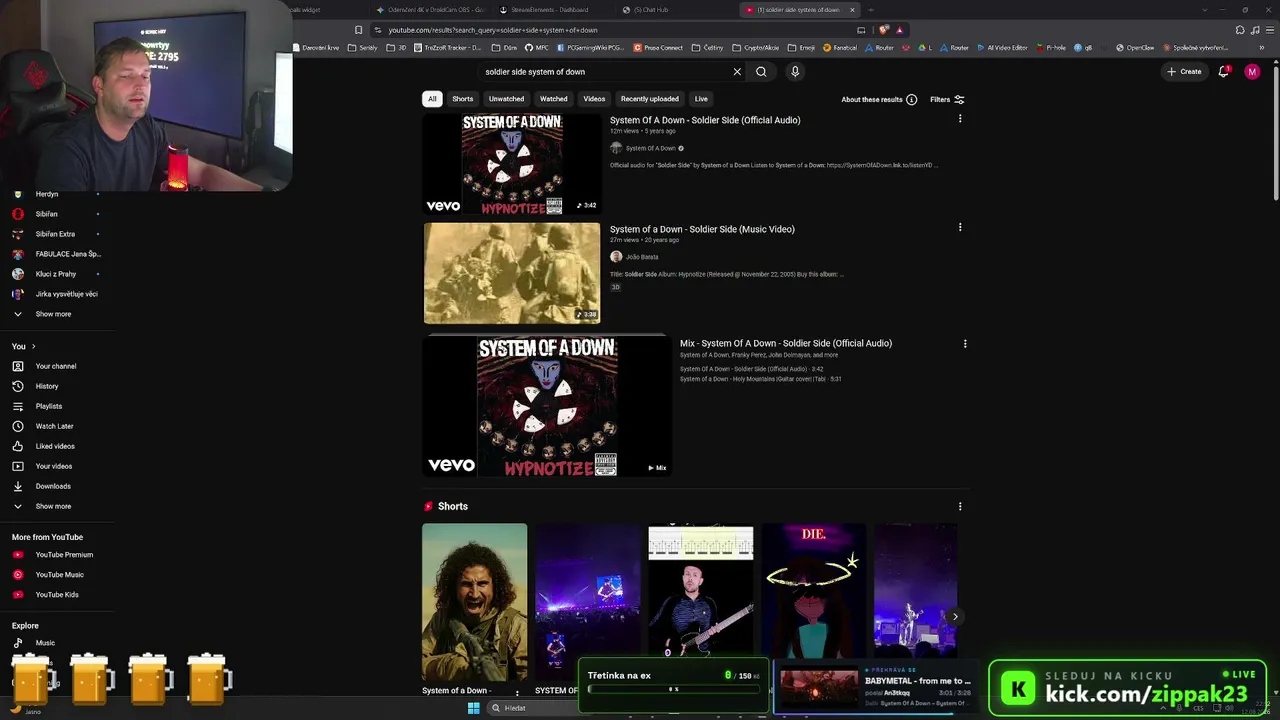Click the Brave Shields icon in address bar
This screenshot has width=1280, height=720.
click(883, 30)
